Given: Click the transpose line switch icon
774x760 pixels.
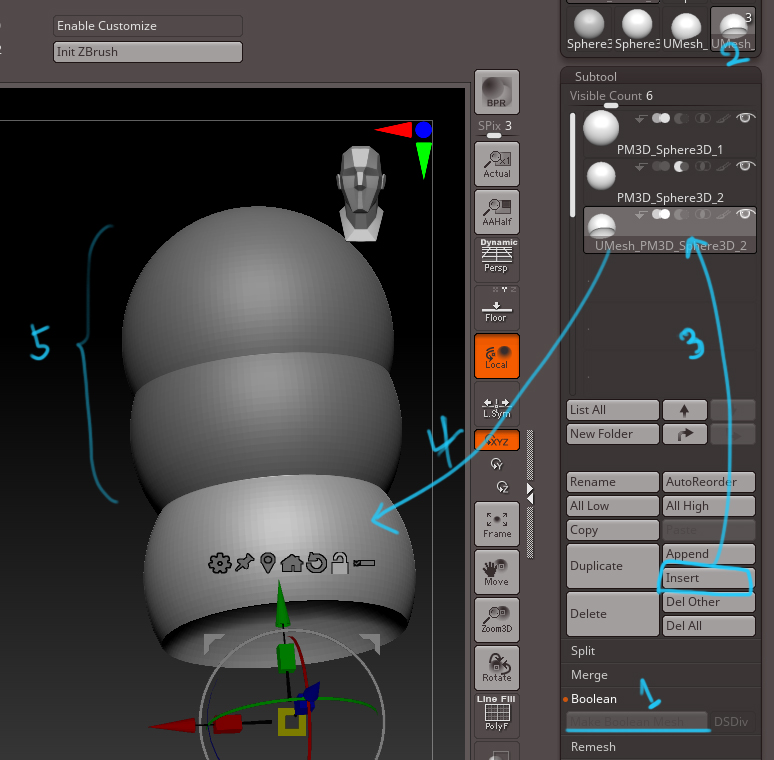Looking at the screenshot, I should 364,563.
